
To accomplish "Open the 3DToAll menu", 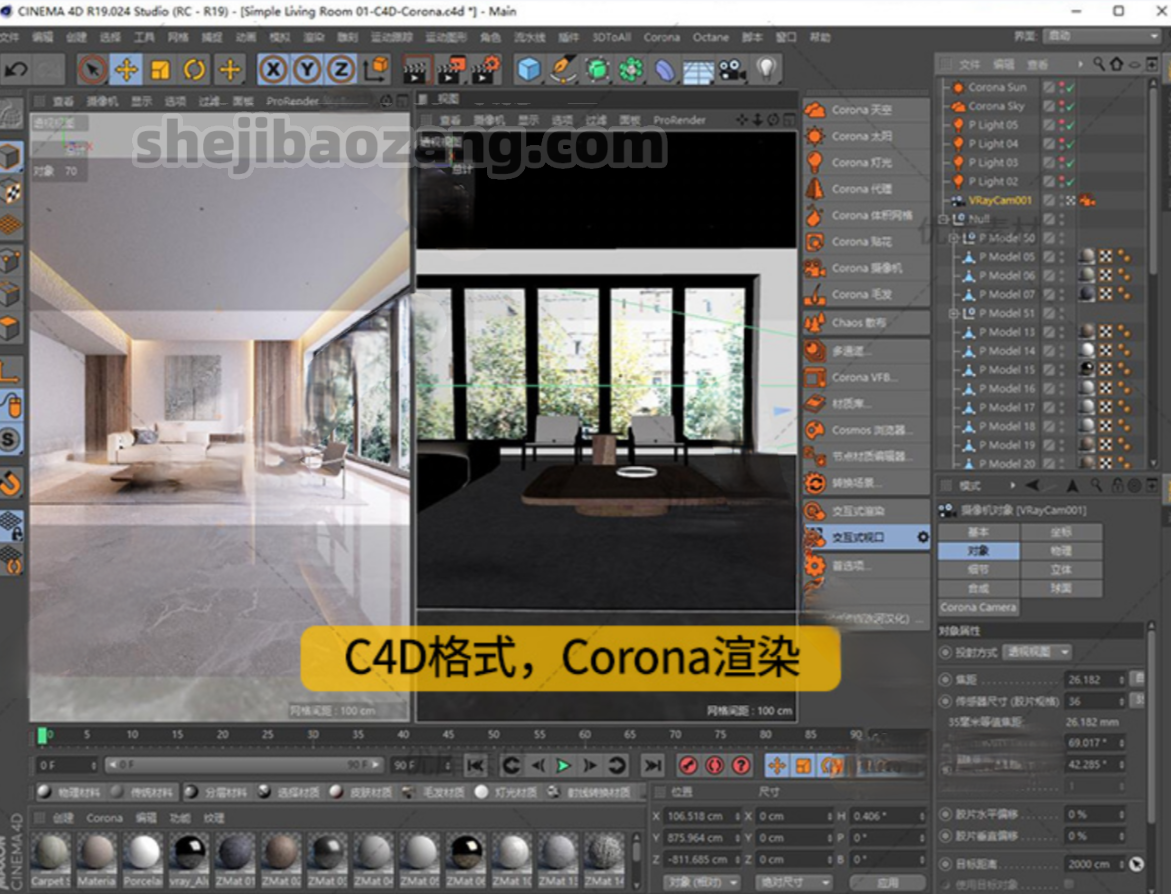I will click(x=612, y=37).
